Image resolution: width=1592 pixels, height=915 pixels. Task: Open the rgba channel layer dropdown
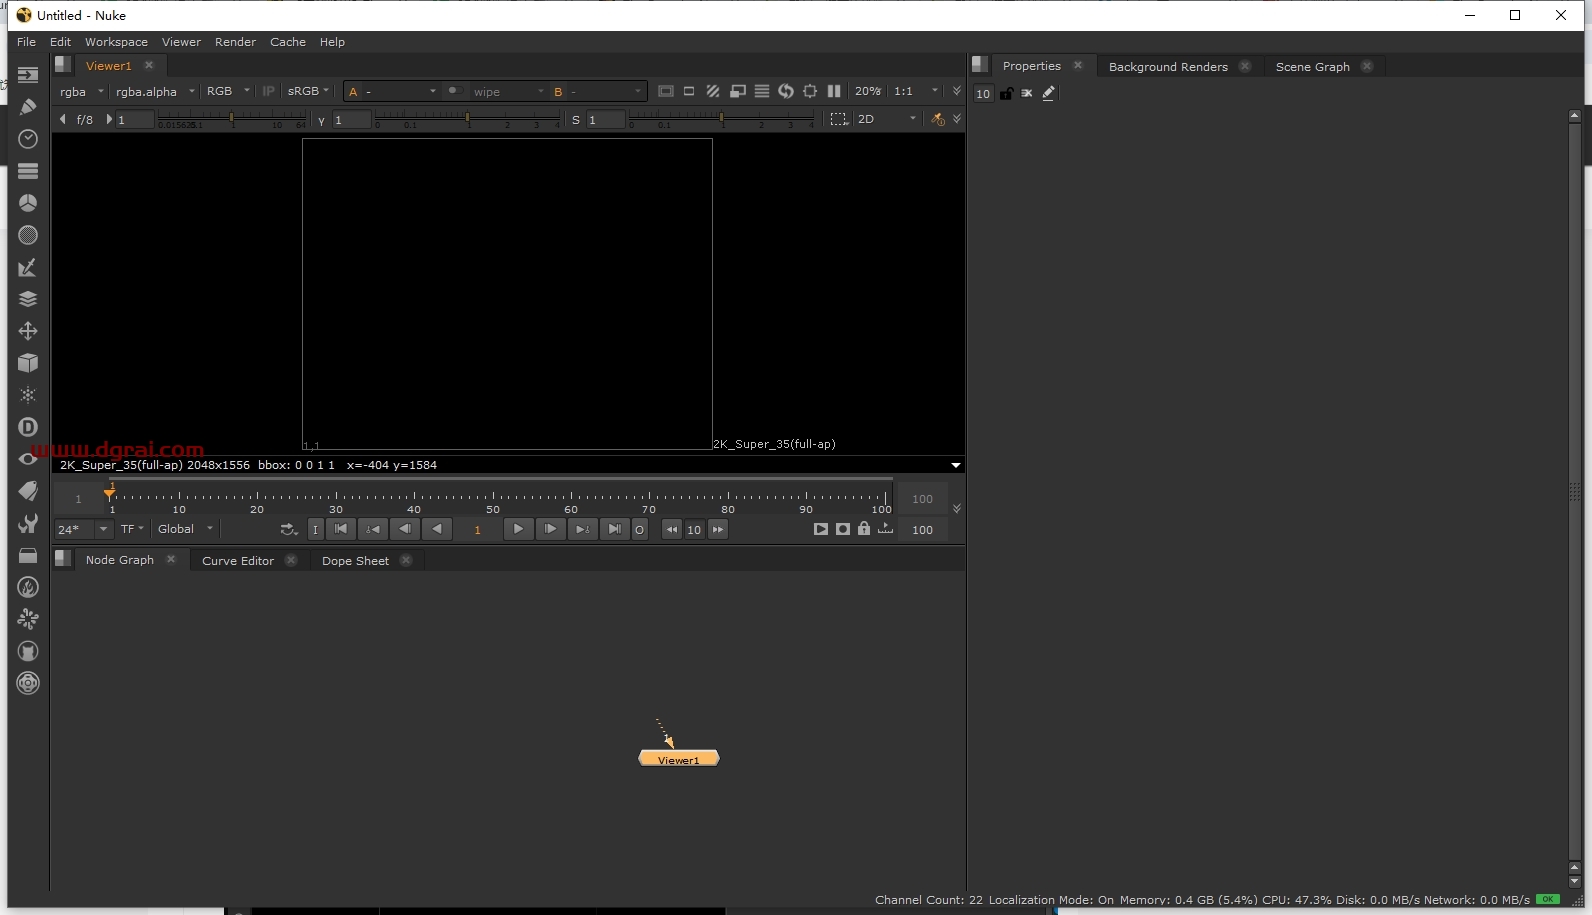81,91
